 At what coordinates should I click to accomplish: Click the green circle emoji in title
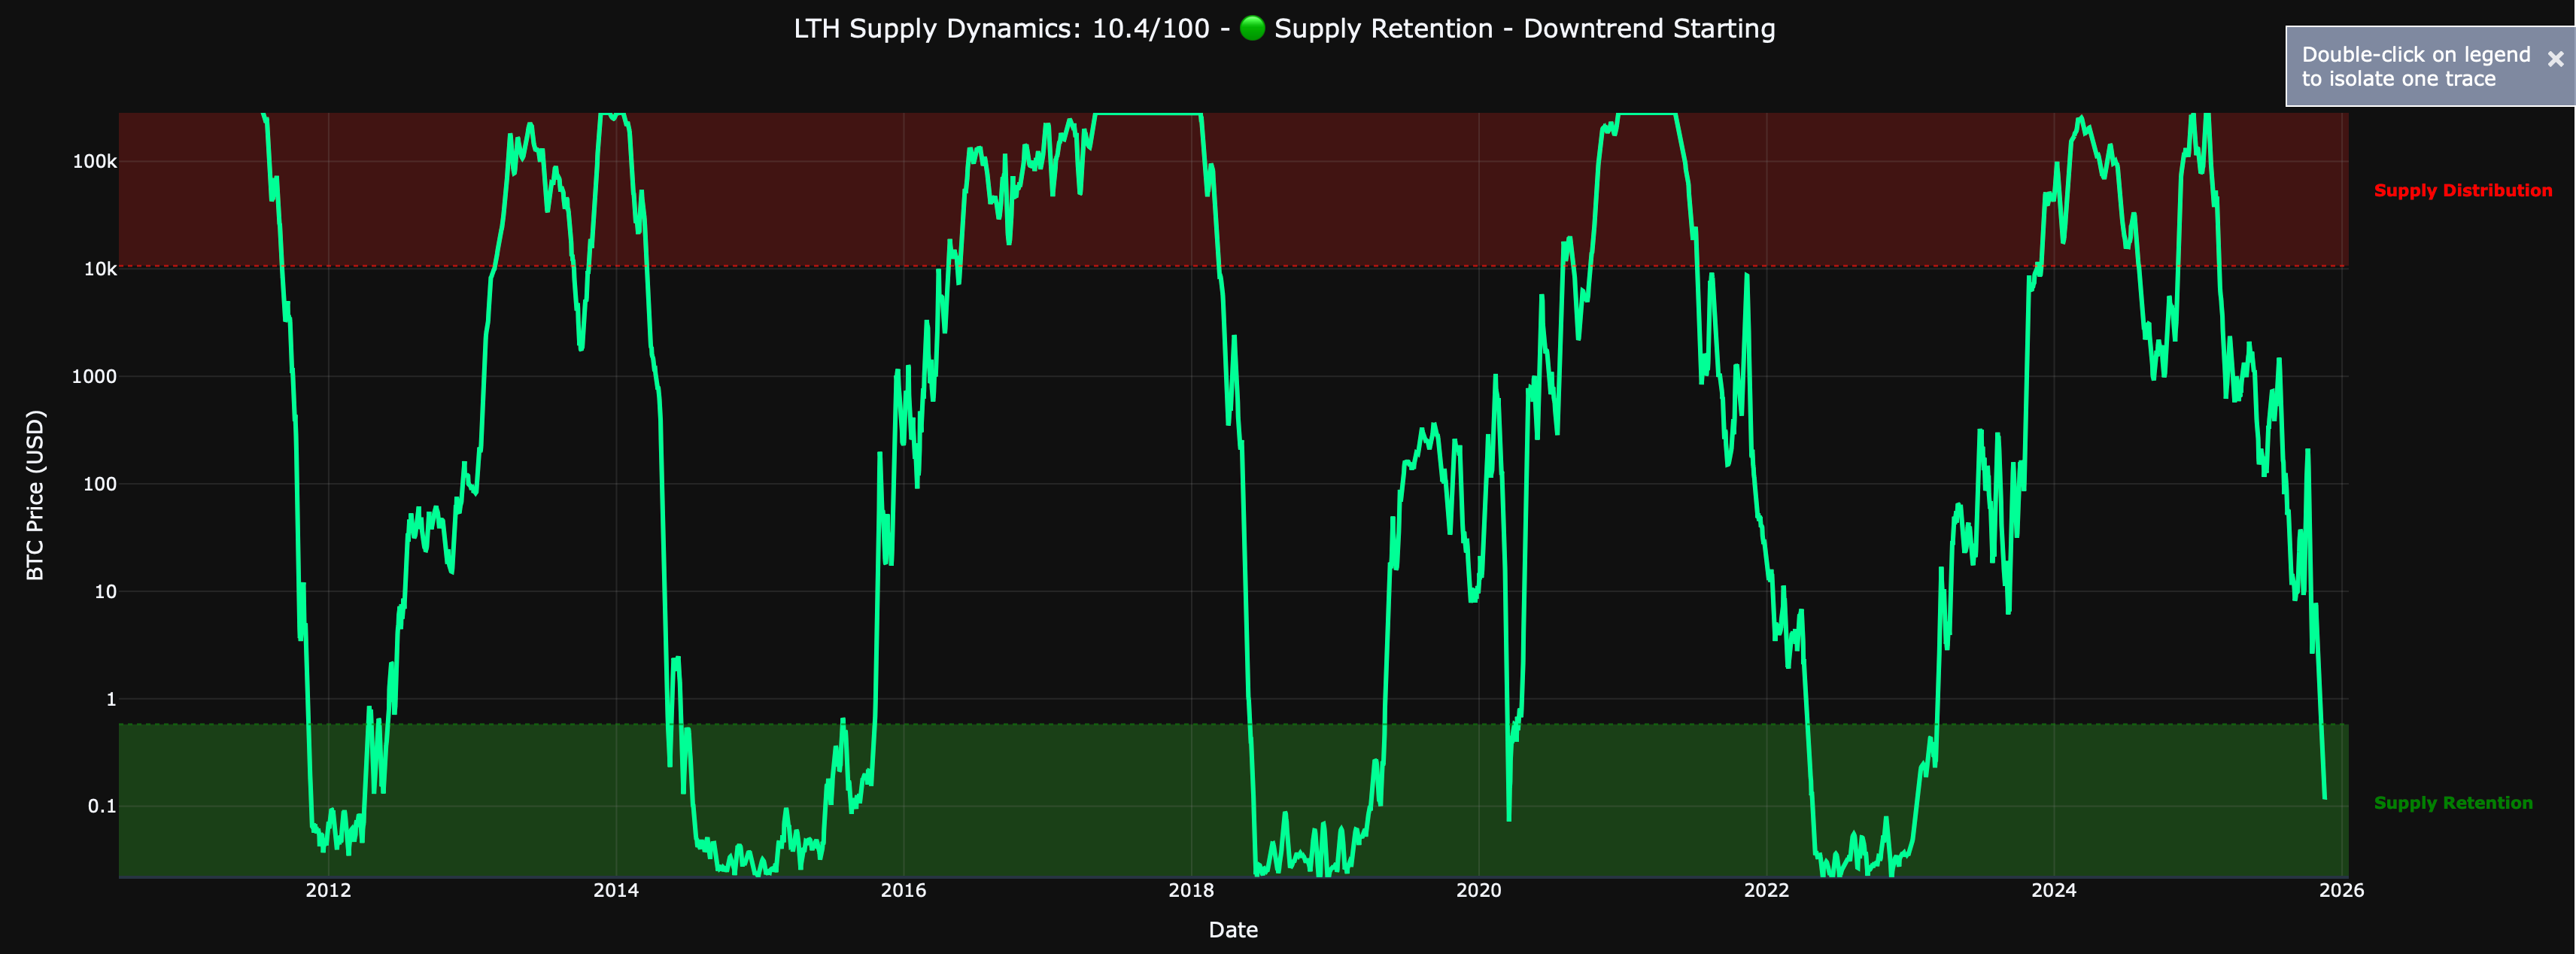pyautogui.click(x=1252, y=28)
